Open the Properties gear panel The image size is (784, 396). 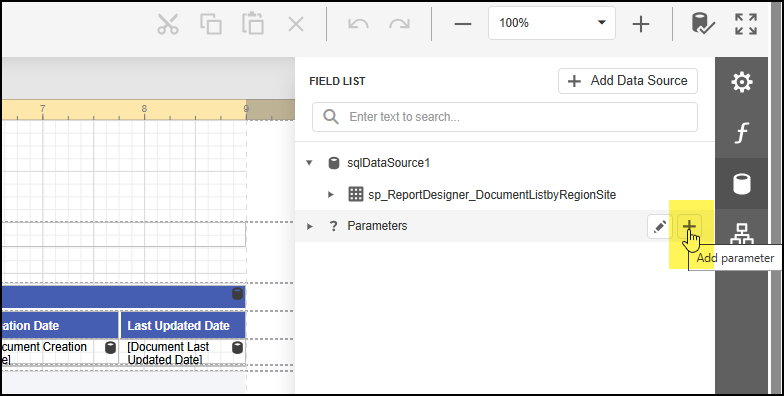coord(742,82)
